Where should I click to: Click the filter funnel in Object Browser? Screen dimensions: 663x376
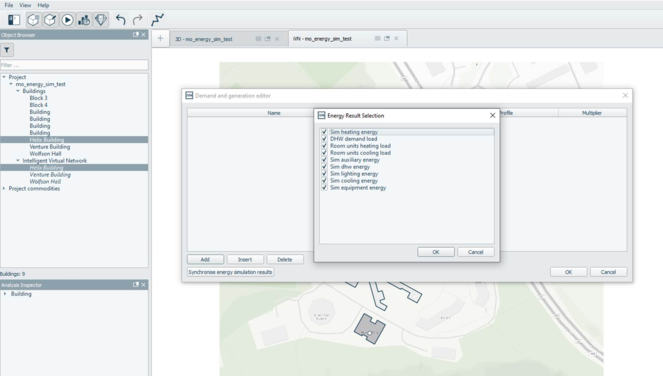tap(7, 50)
